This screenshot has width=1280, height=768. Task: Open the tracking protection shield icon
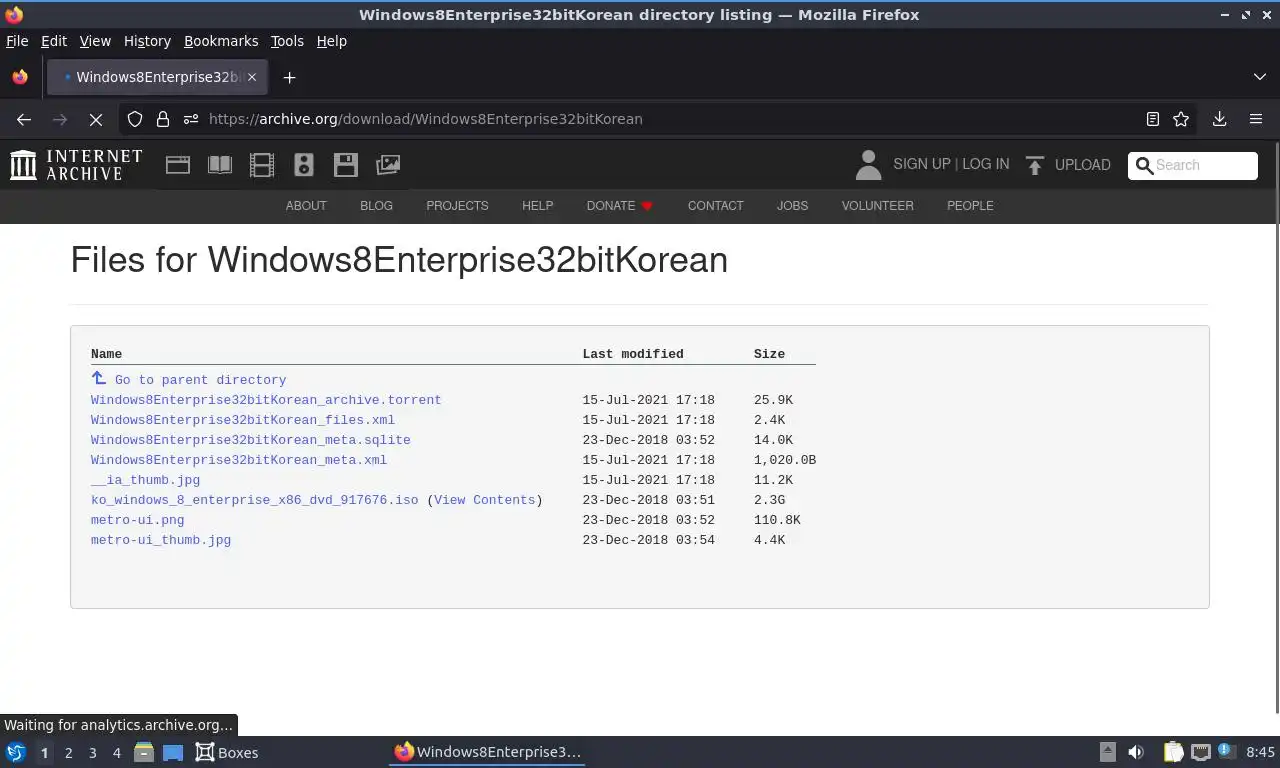point(135,119)
